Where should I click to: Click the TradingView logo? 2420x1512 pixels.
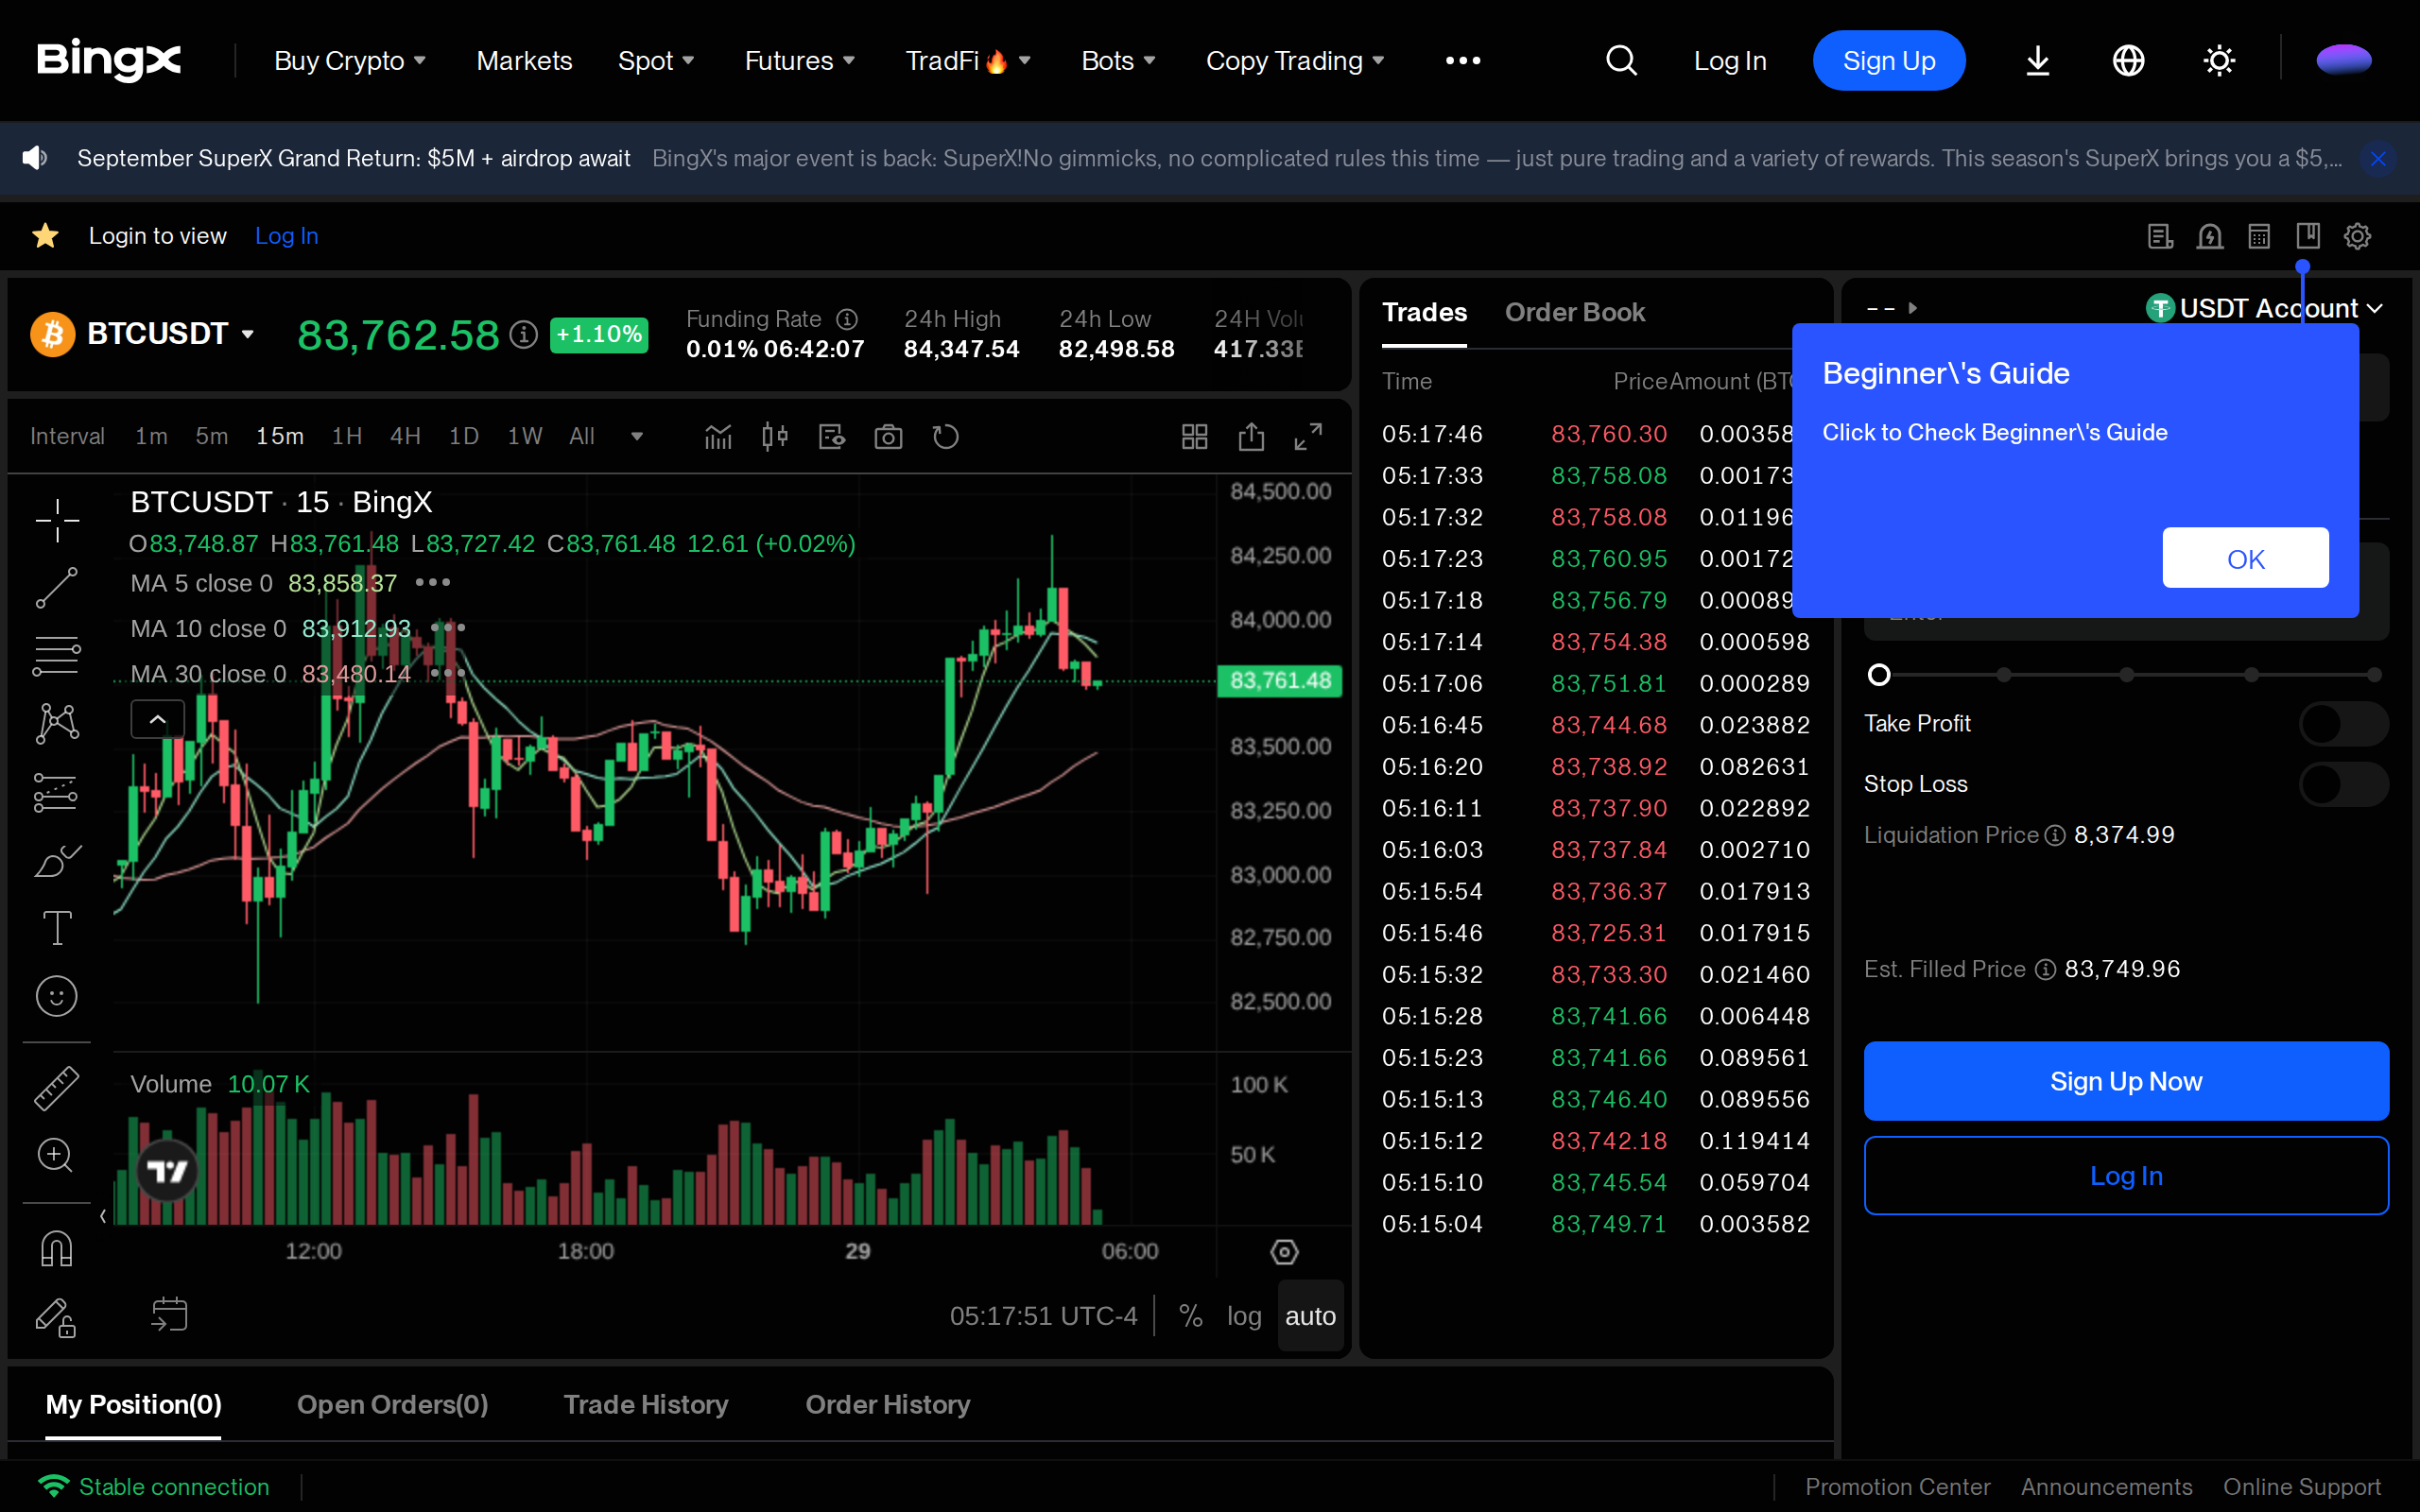tap(167, 1171)
